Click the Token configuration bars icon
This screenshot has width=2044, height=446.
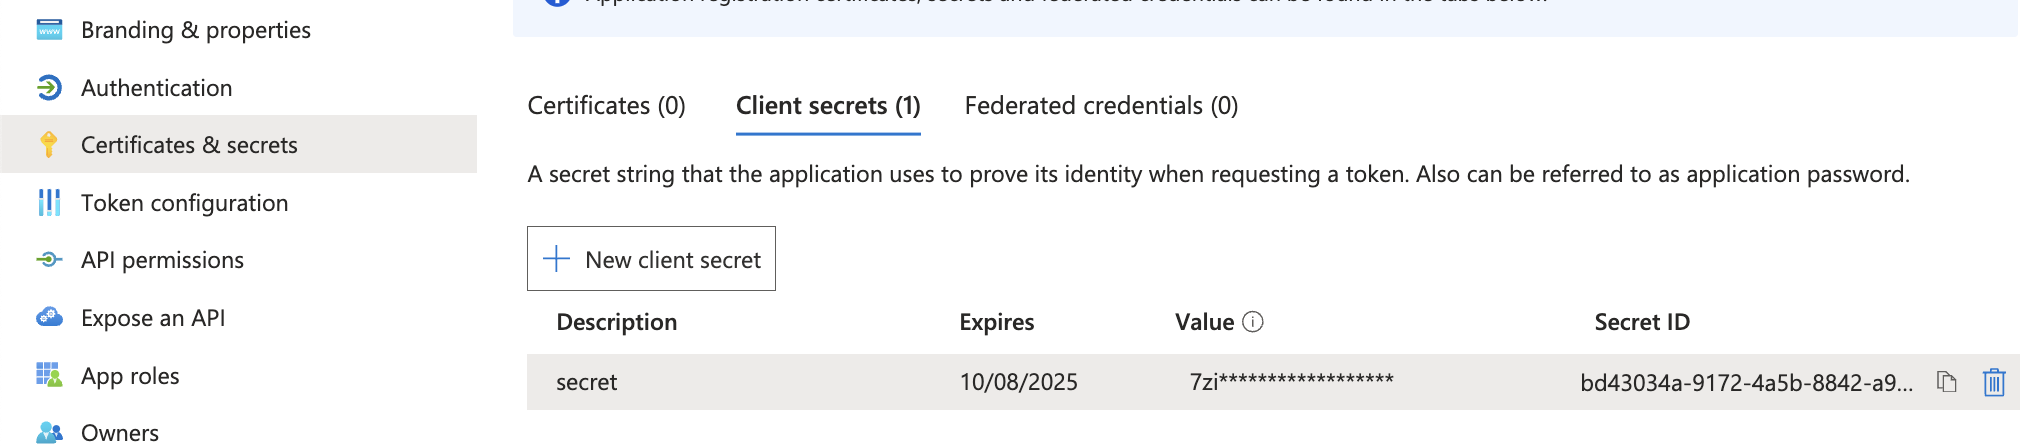pos(49,203)
